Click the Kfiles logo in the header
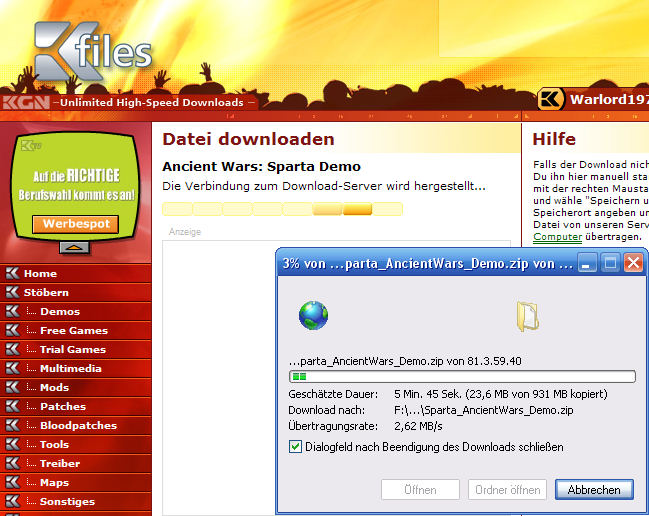649x516 pixels. (x=93, y=51)
